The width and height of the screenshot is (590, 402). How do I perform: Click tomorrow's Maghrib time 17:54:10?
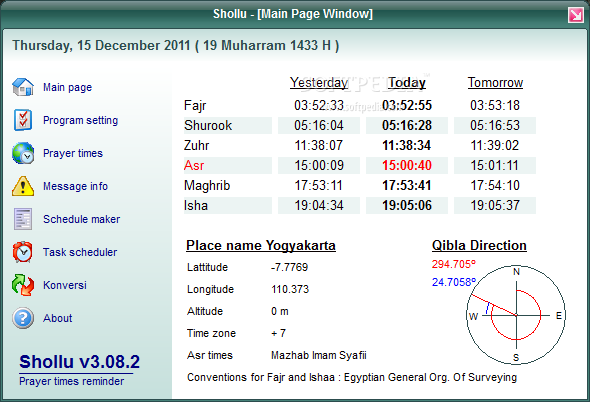pos(495,186)
